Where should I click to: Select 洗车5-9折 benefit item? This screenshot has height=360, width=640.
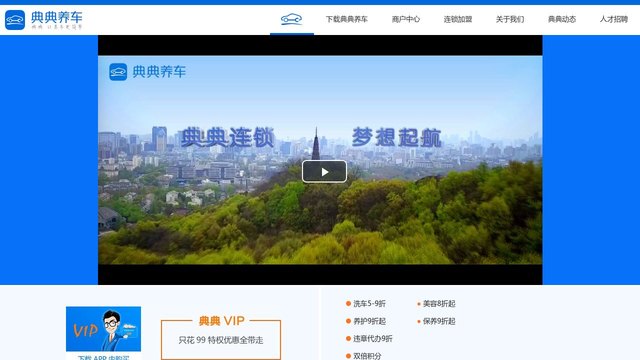(x=366, y=304)
